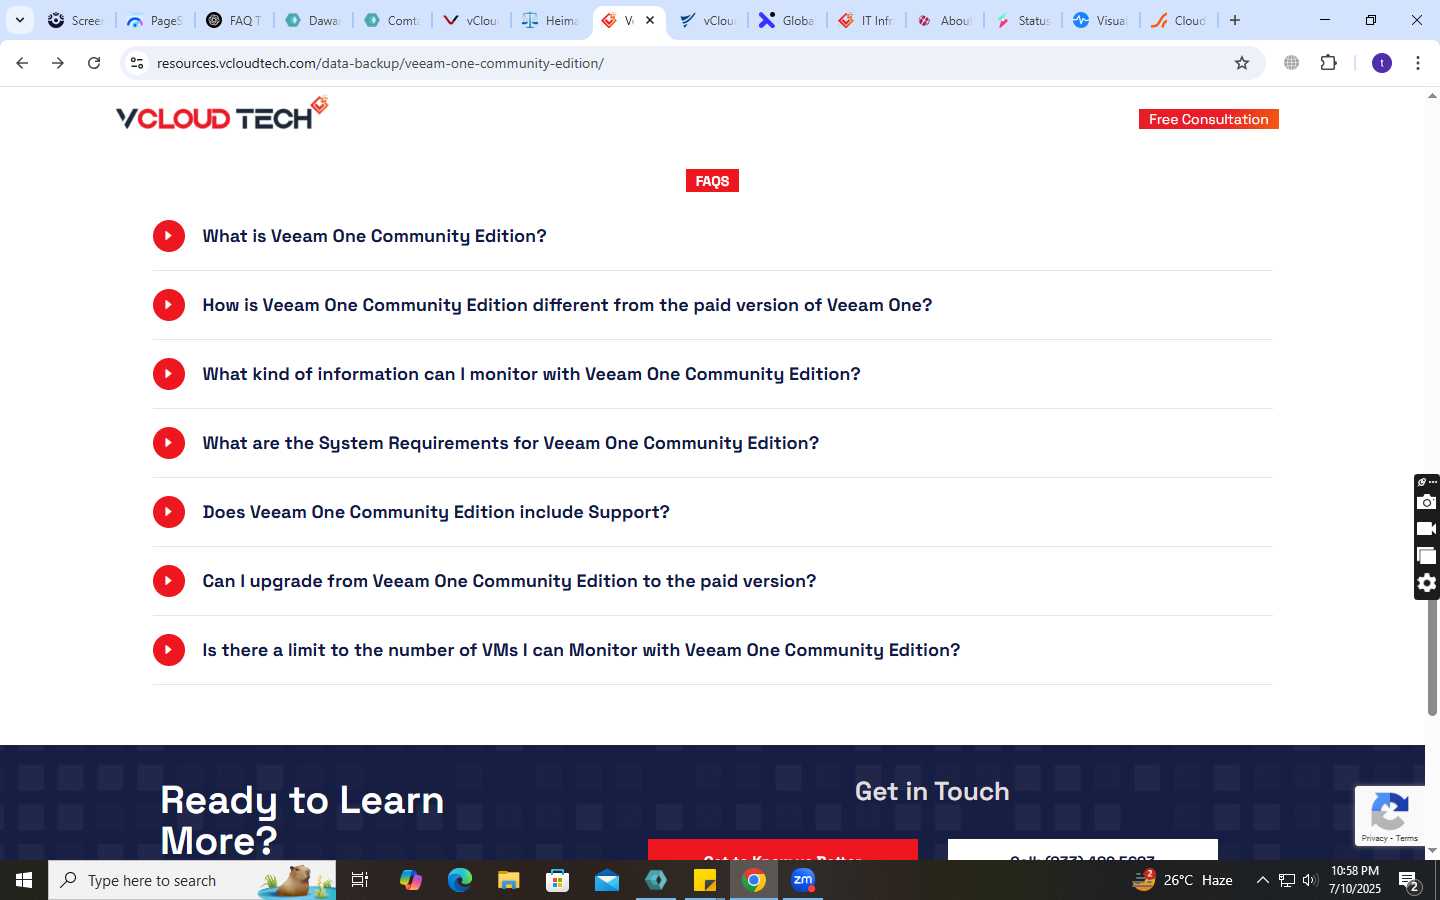Click 'Is there a limit to the number of VMs' text
The image size is (1440, 900).
pyautogui.click(x=581, y=650)
